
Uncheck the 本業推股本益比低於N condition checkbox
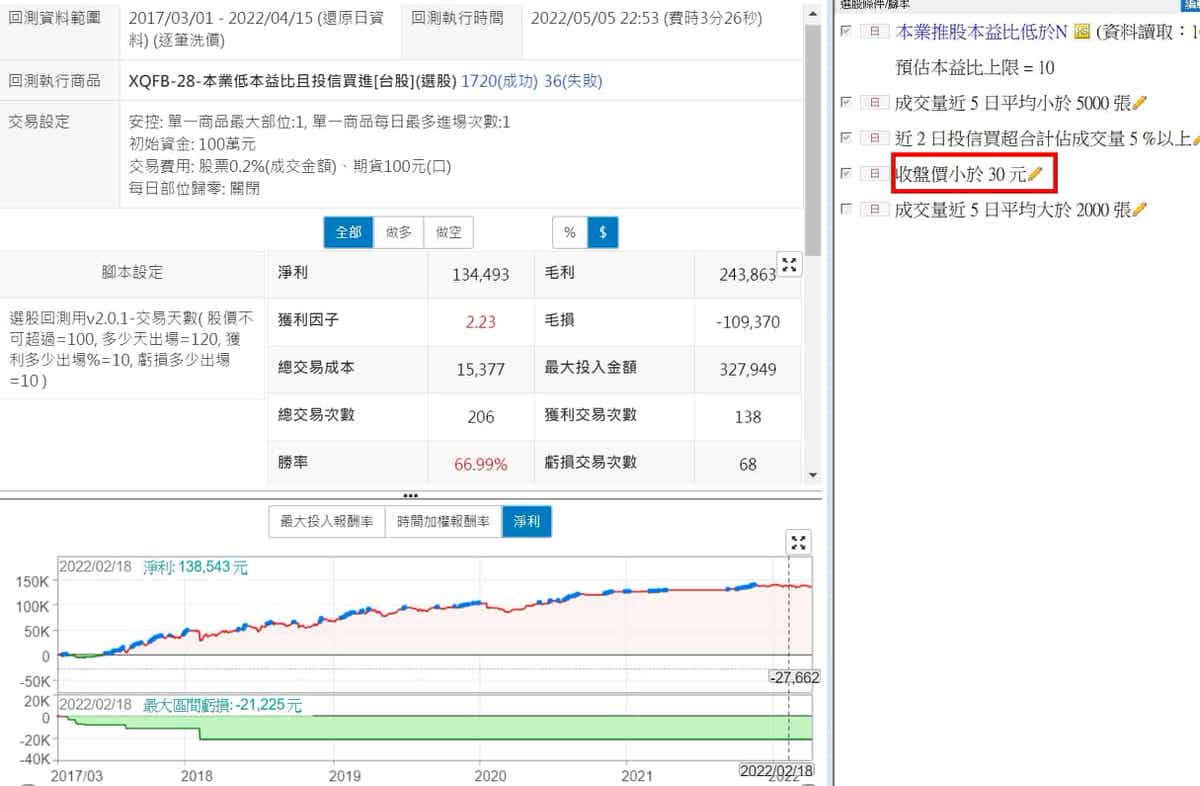847,32
